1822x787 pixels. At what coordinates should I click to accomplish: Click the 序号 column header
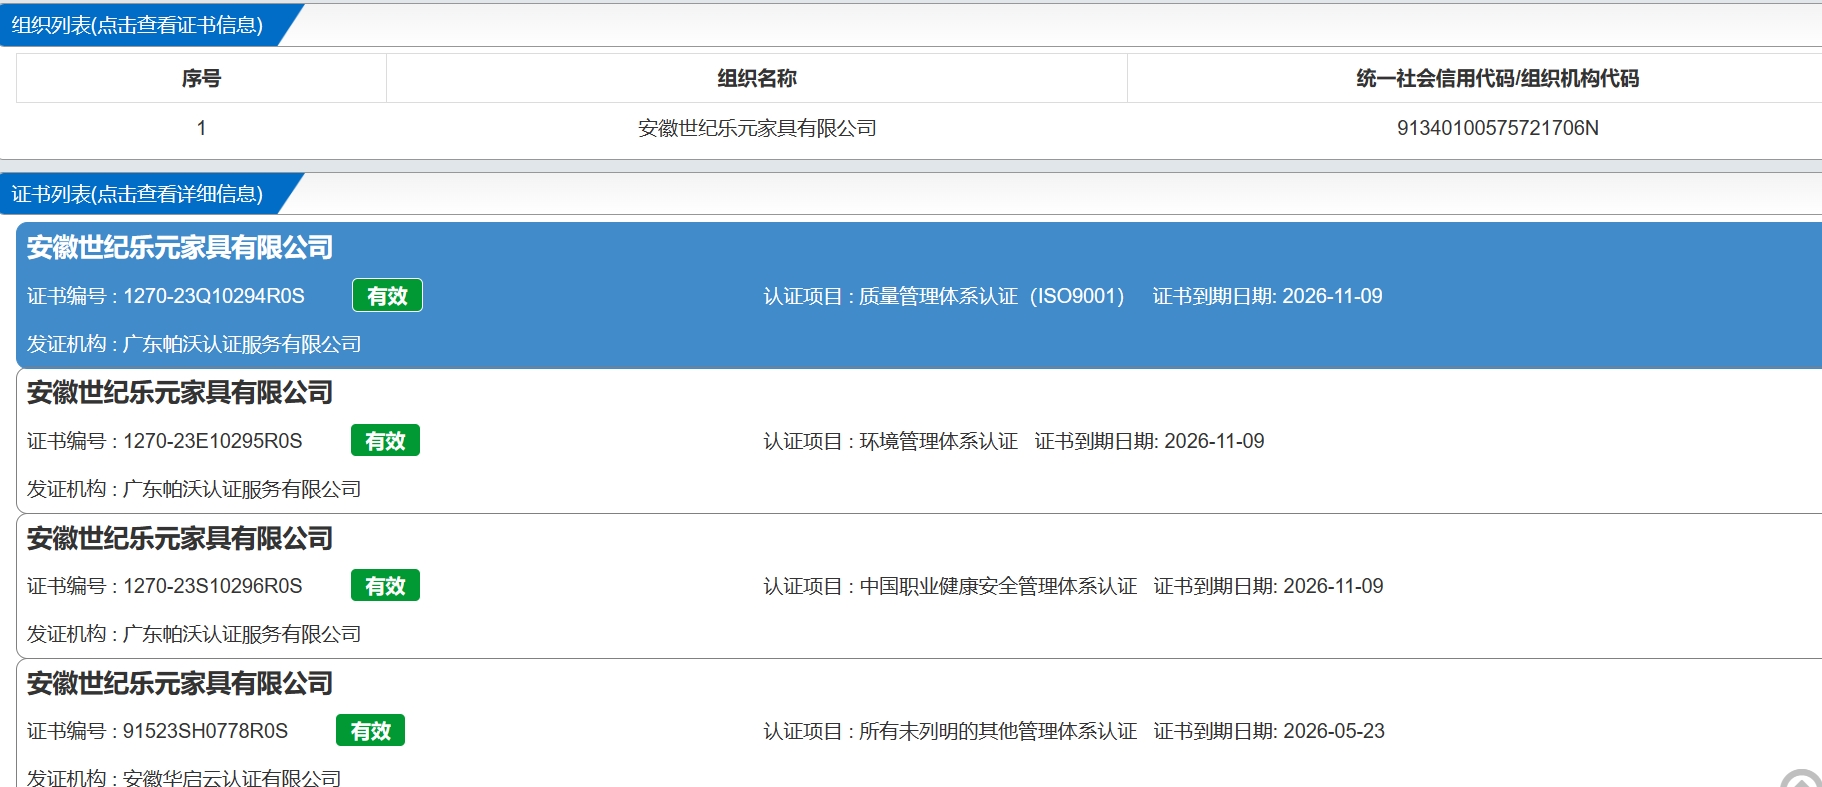click(x=201, y=78)
